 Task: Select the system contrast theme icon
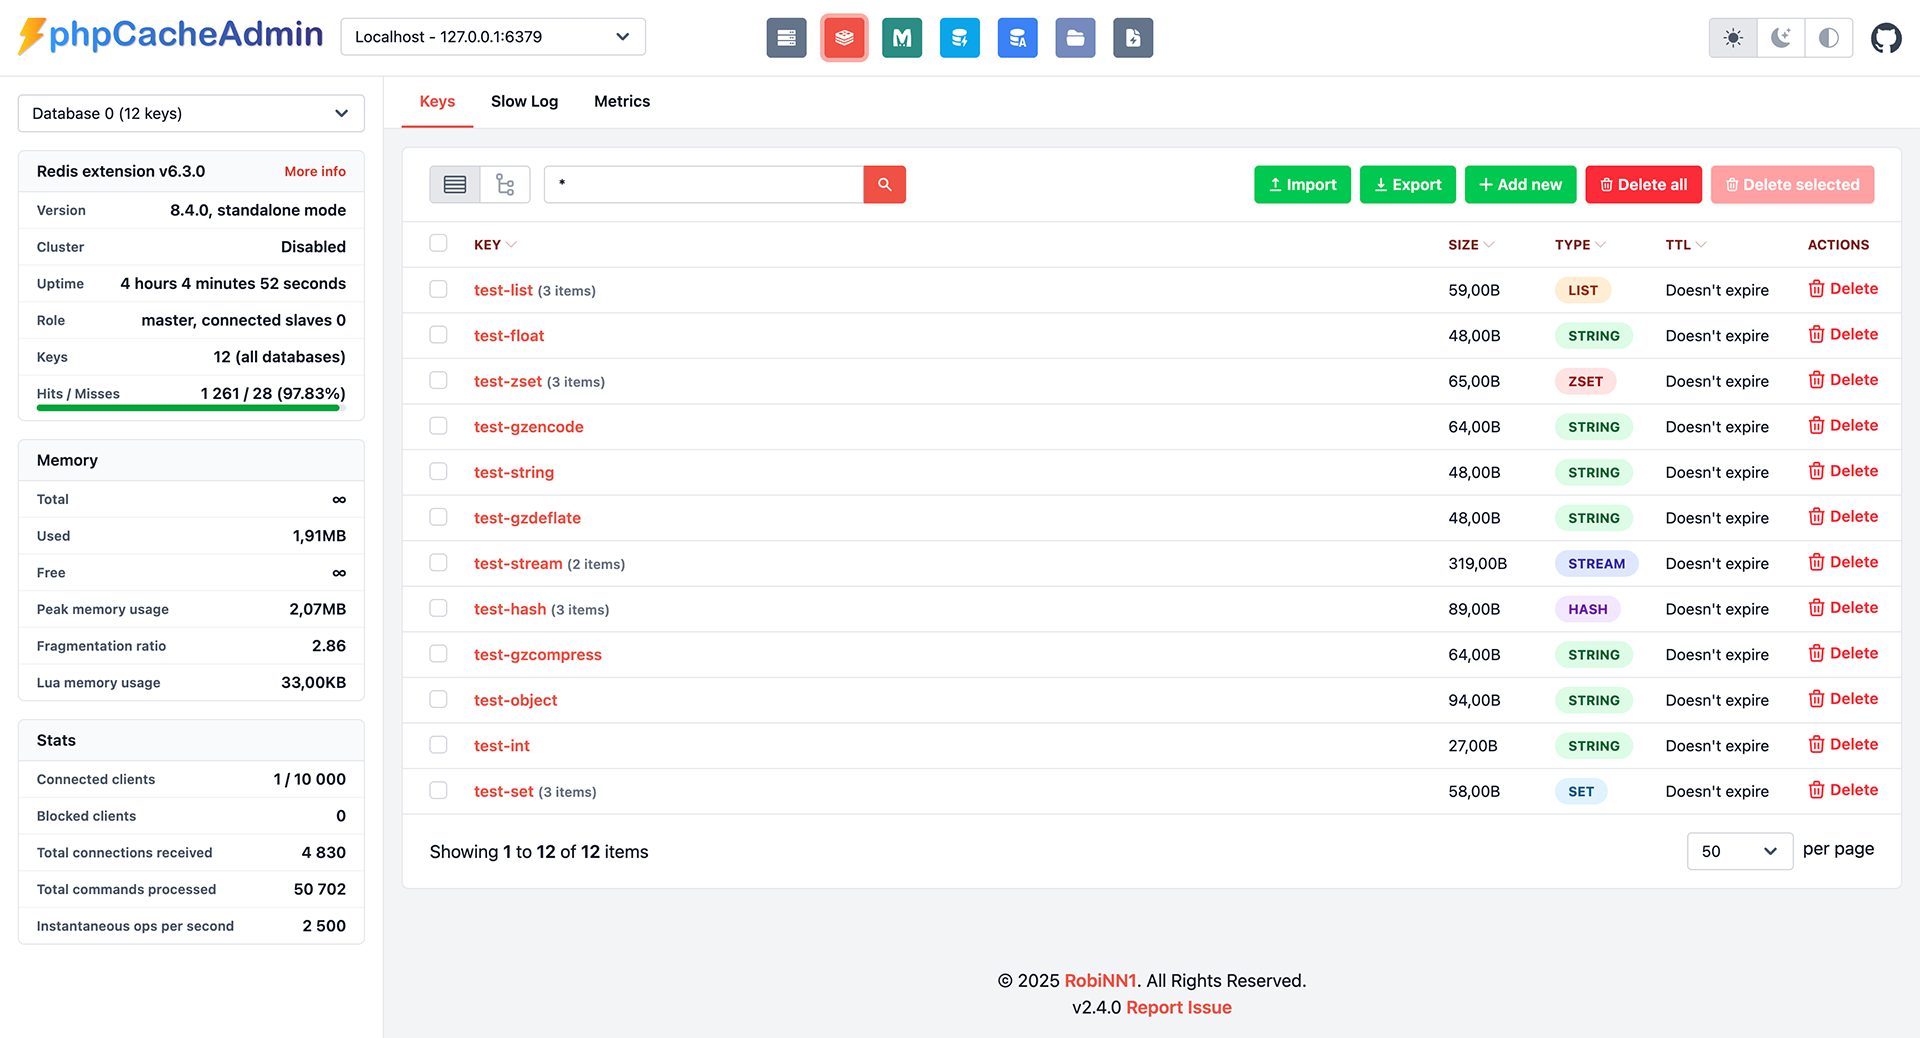click(1829, 38)
